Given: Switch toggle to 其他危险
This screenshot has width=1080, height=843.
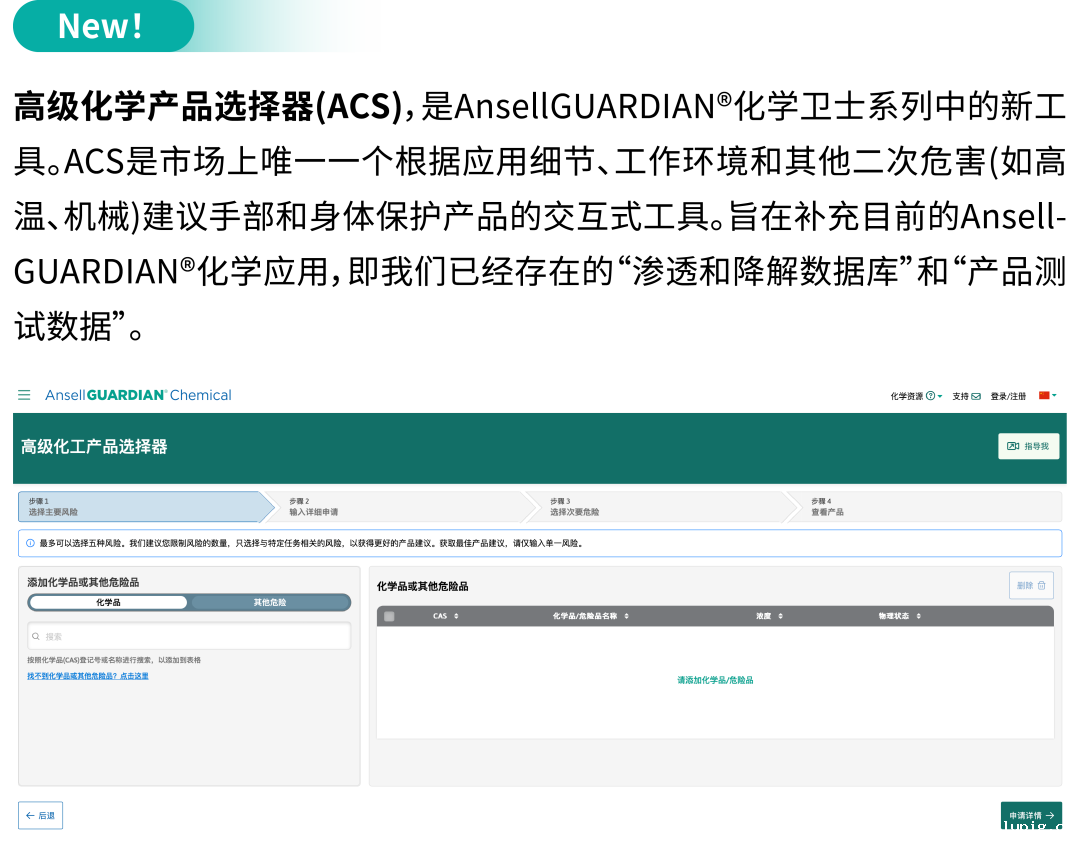Looking at the screenshot, I should (269, 602).
